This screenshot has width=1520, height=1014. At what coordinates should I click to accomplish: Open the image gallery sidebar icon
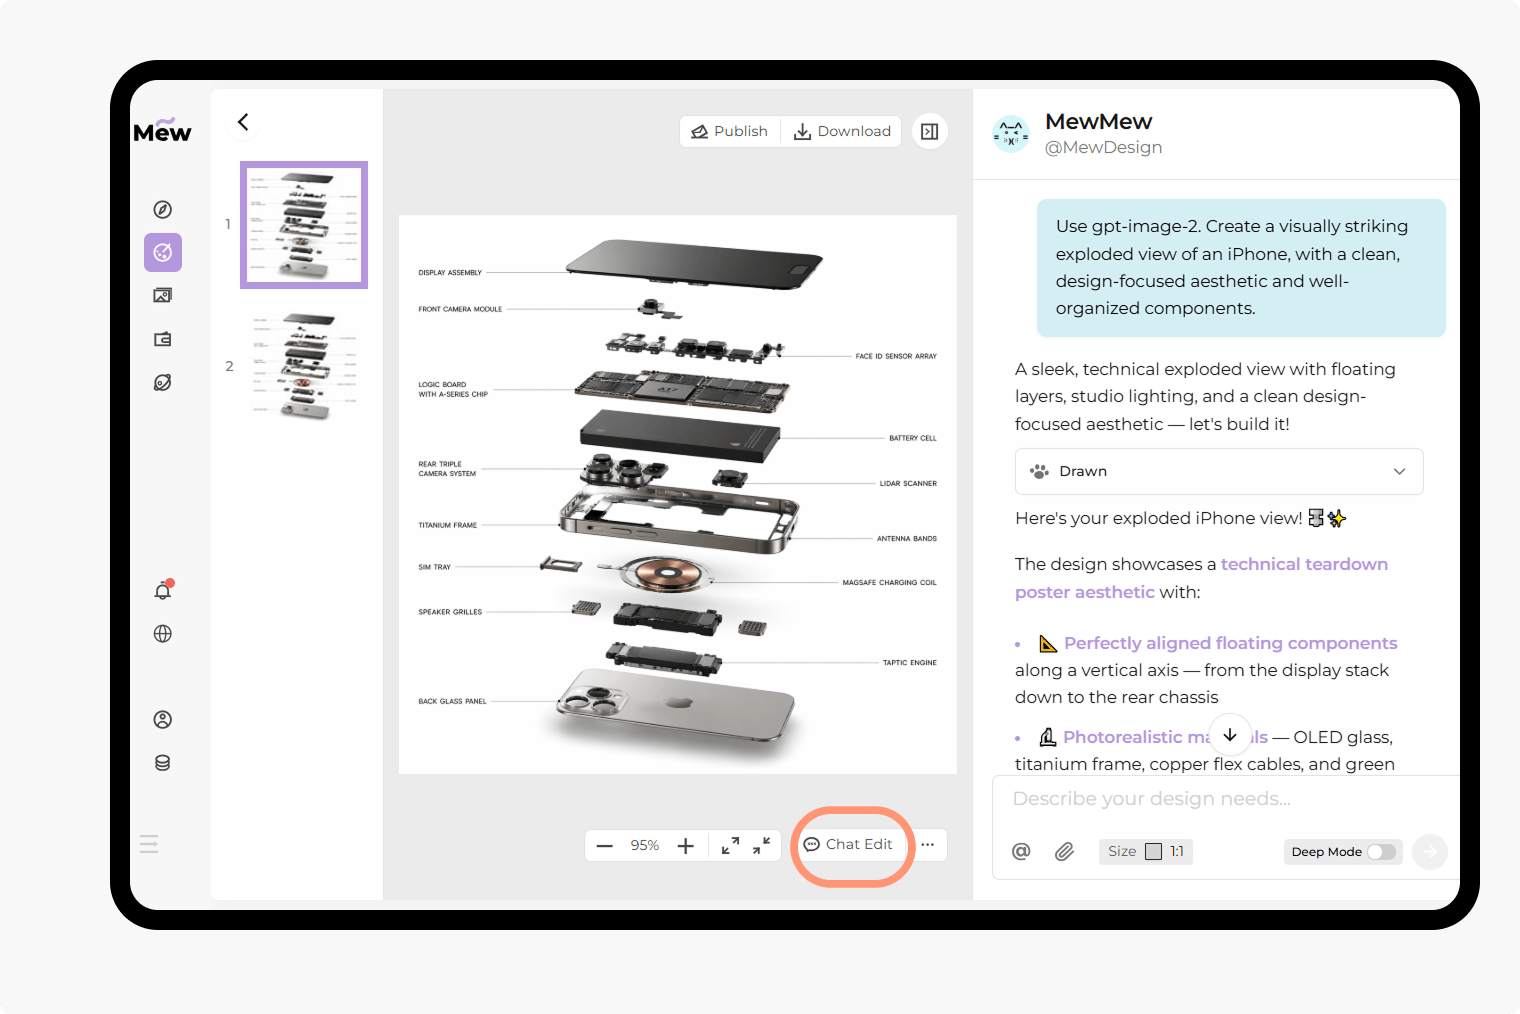(163, 296)
